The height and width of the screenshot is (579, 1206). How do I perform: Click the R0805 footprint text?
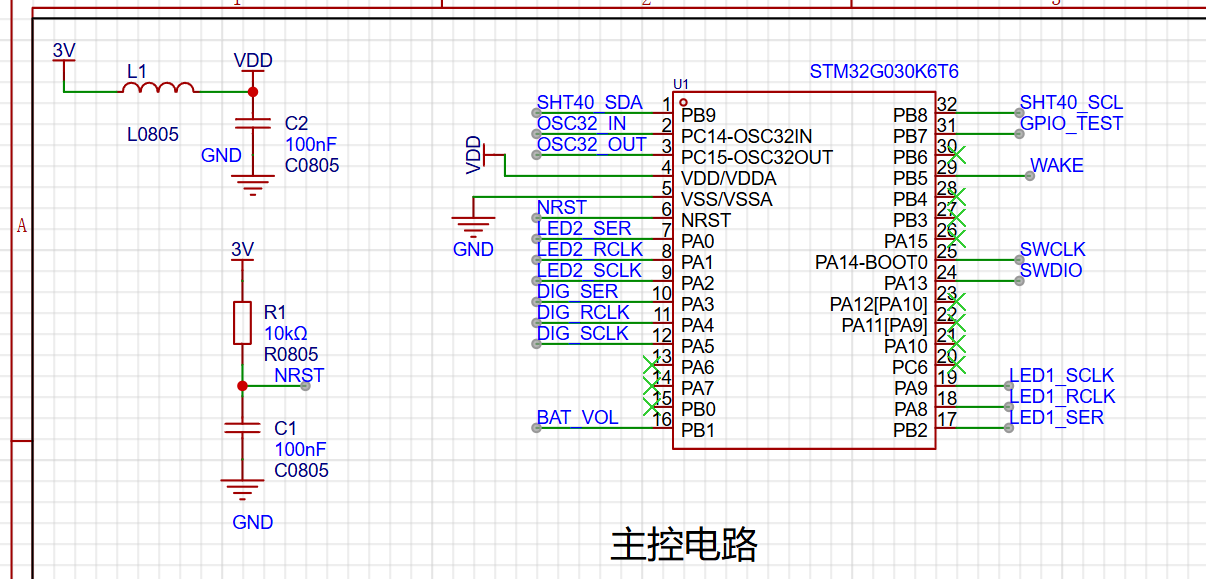tap(291, 354)
